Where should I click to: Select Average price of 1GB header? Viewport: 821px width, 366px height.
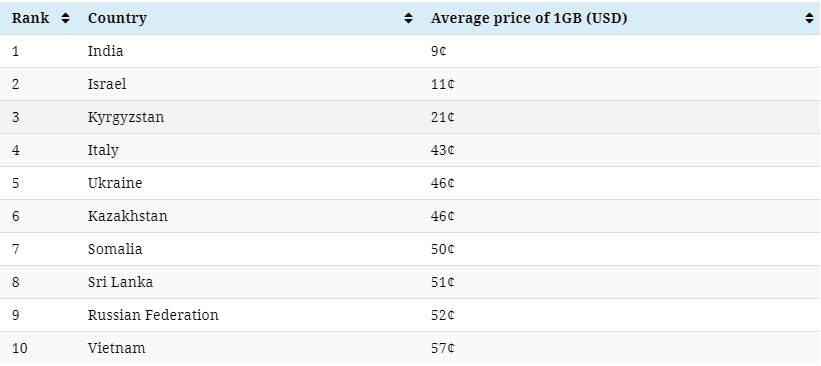point(529,18)
